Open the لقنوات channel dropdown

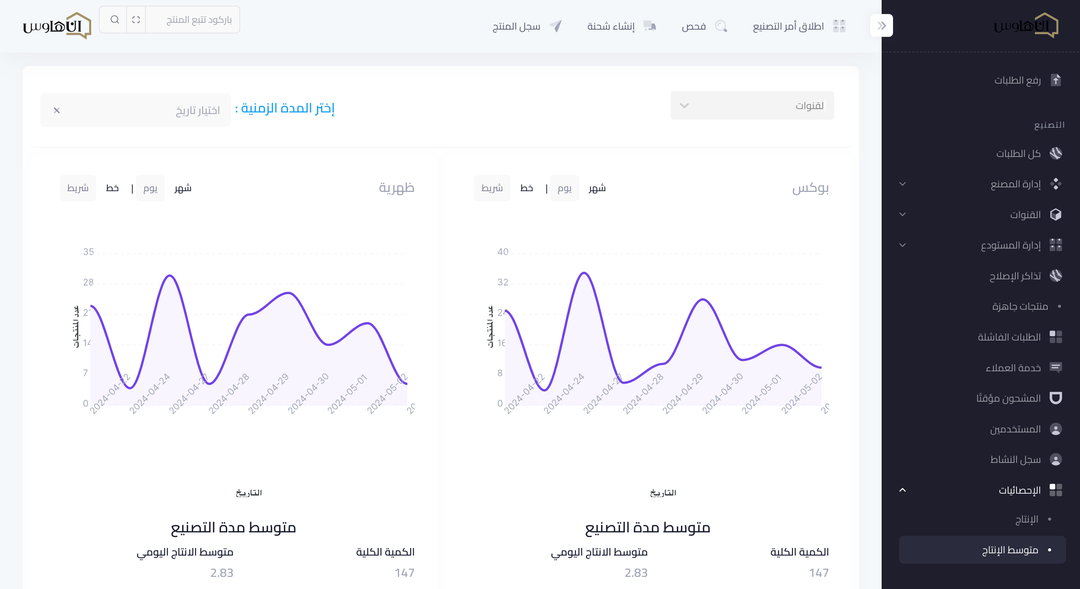(x=752, y=105)
